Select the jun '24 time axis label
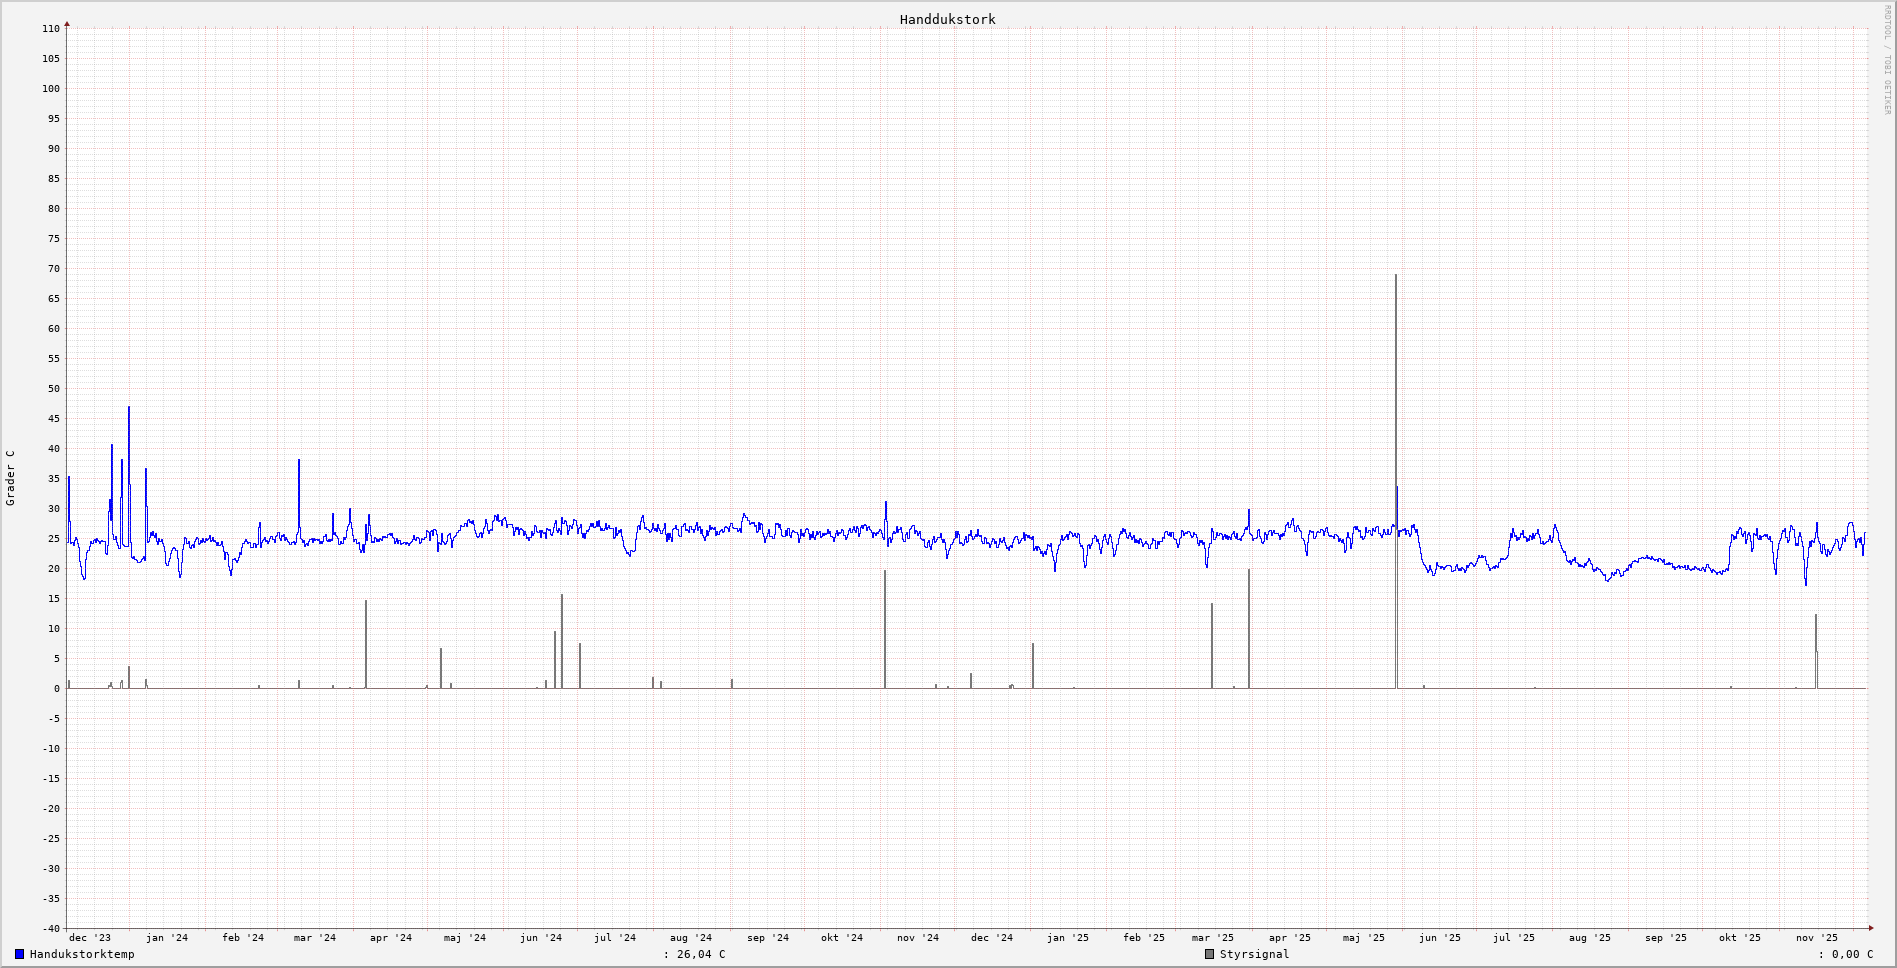This screenshot has width=1897, height=968. (541, 938)
